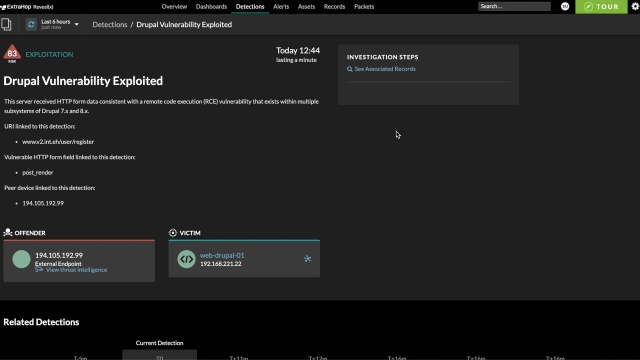Open View threat intelligence link
The height and width of the screenshot is (360, 640).
point(76,270)
